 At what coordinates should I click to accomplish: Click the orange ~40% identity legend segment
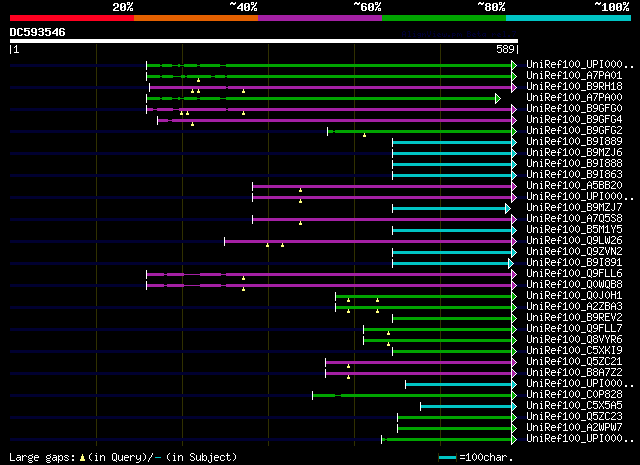pyautogui.click(x=196, y=18)
